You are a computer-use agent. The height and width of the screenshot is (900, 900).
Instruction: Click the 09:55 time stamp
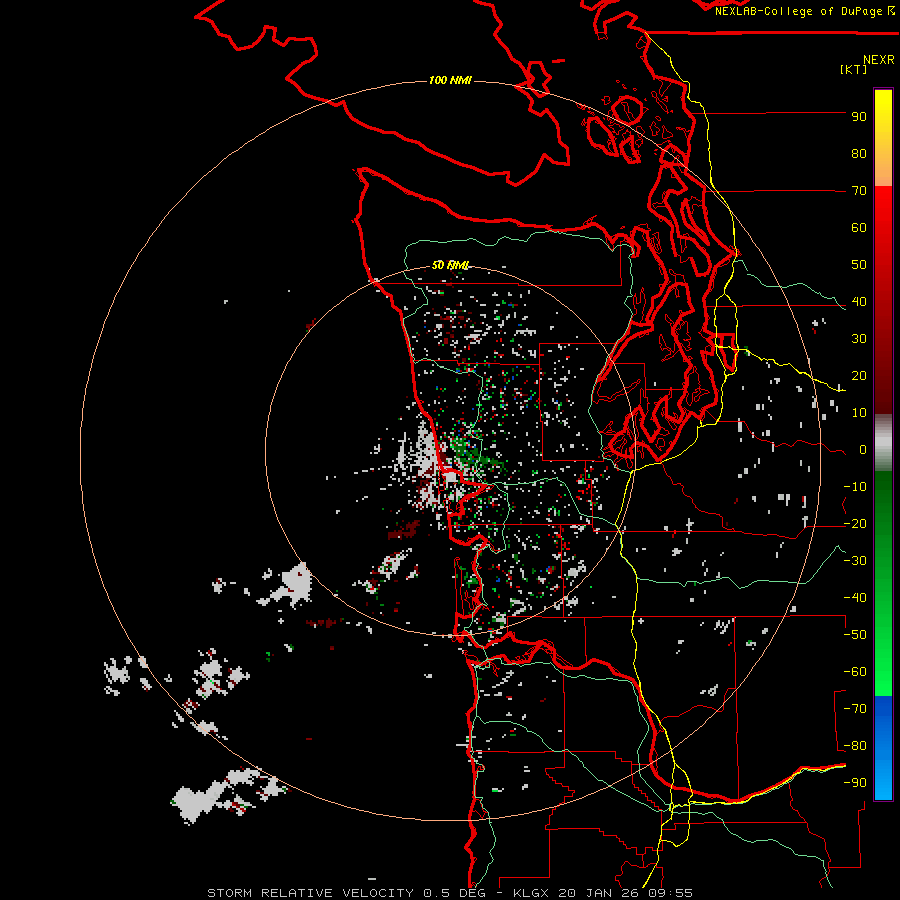[x=669, y=893]
